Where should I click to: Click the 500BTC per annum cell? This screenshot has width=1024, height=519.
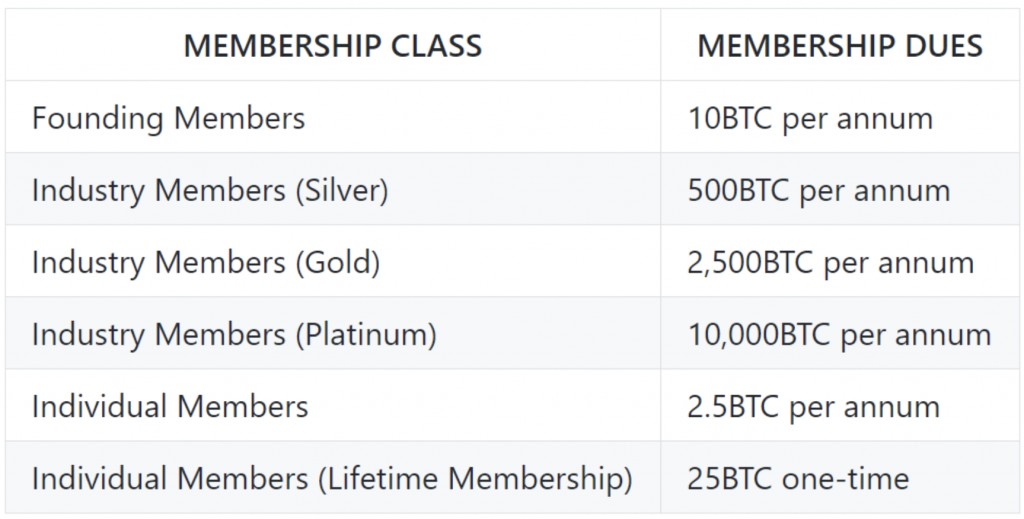coord(819,190)
